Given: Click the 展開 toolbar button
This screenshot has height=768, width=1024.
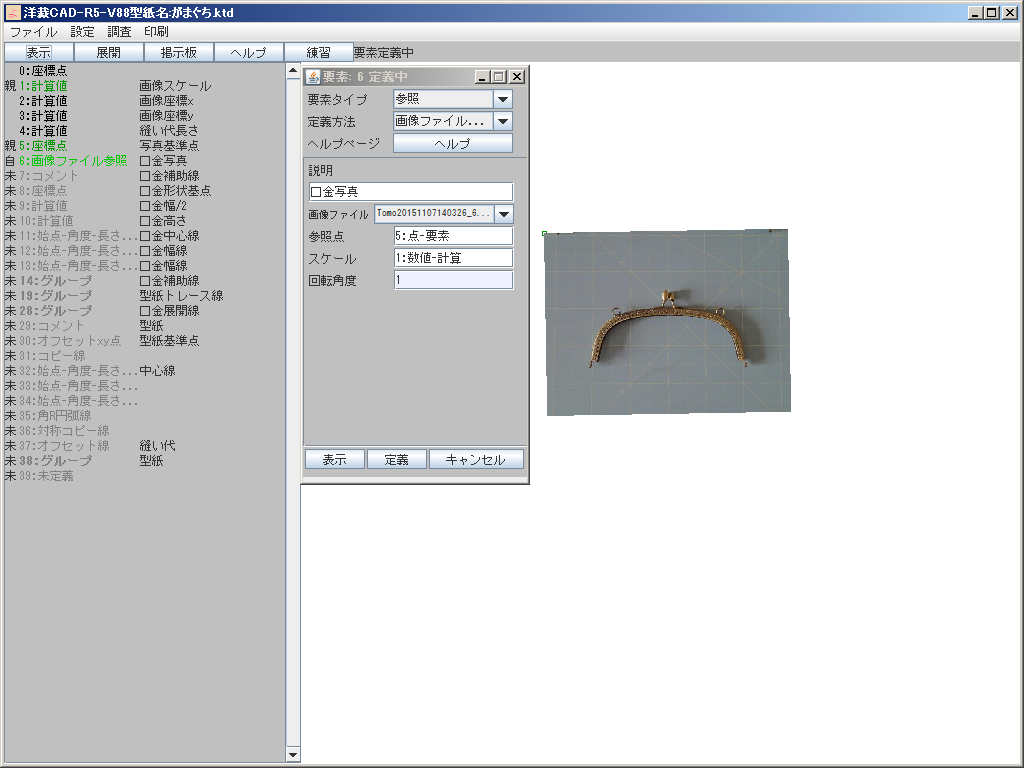Looking at the screenshot, I should click(x=108, y=52).
